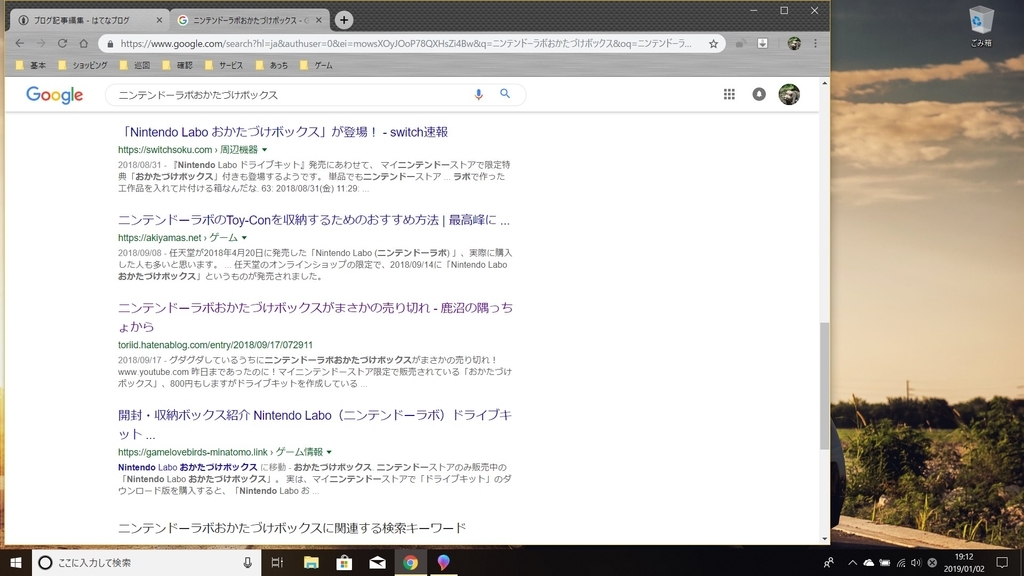Open the あっち bookmarks folder
This screenshot has height=576, width=1024.
[272, 65]
